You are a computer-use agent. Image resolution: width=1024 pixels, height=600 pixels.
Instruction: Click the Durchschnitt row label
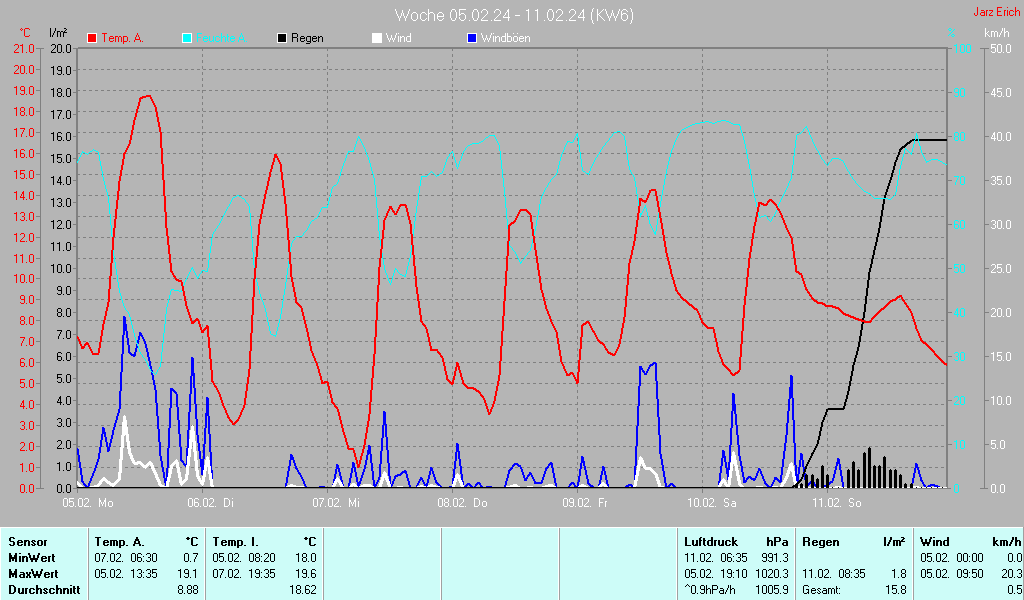coord(40,590)
